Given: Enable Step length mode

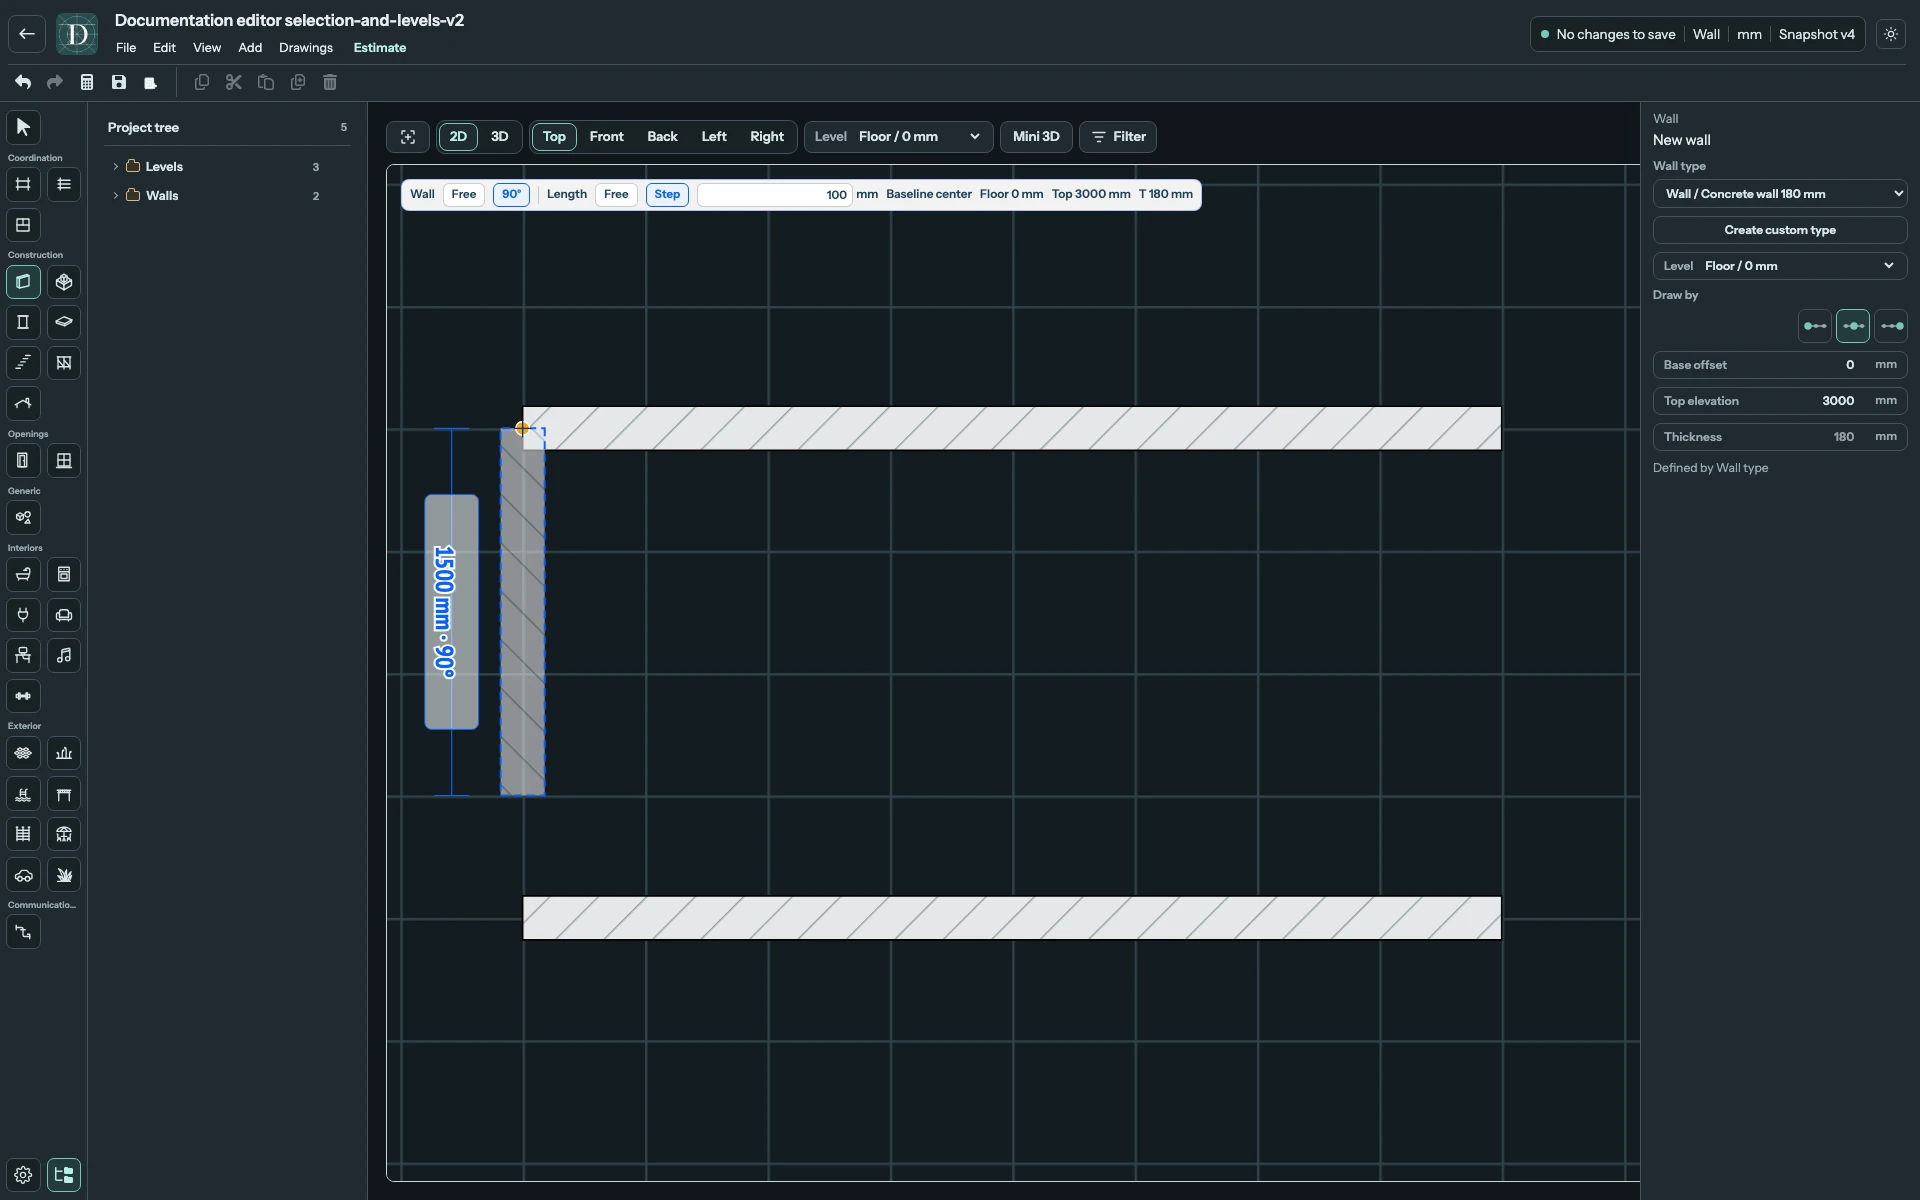Looking at the screenshot, I should pos(667,194).
